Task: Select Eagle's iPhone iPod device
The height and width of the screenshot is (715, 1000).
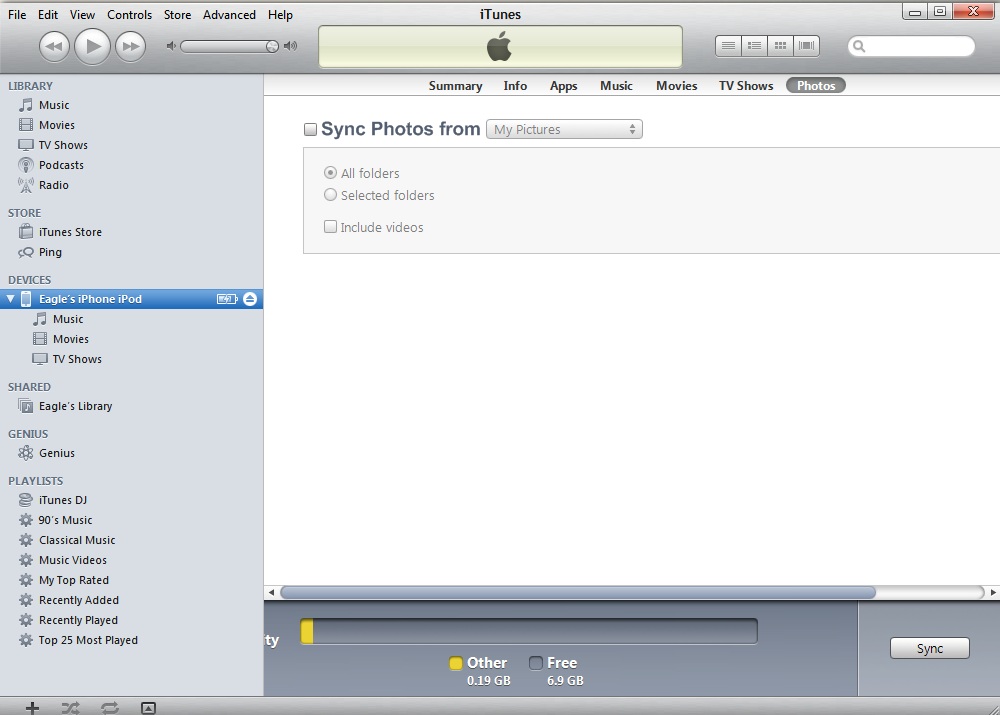Action: (131, 299)
